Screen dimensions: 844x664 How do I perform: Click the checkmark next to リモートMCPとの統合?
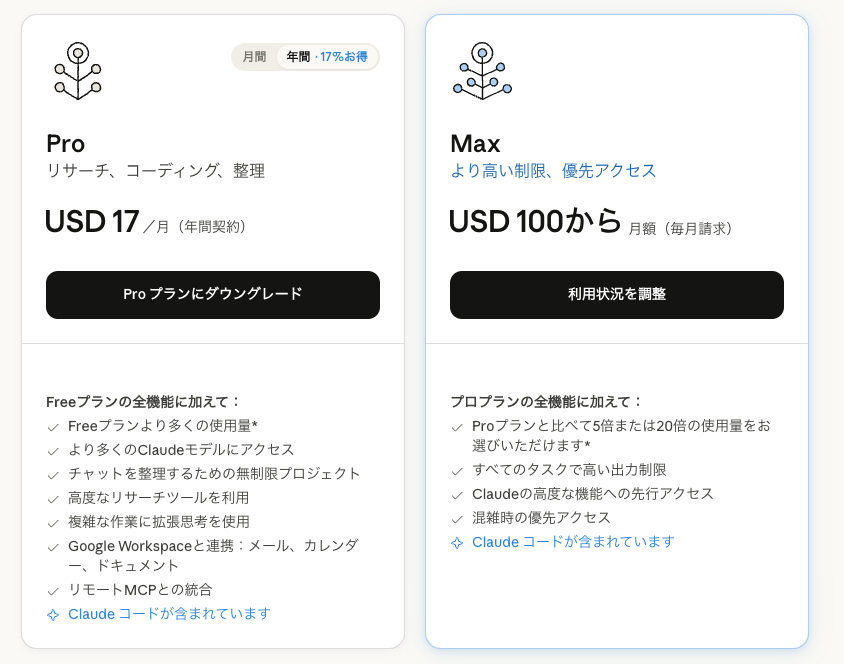click(53, 591)
